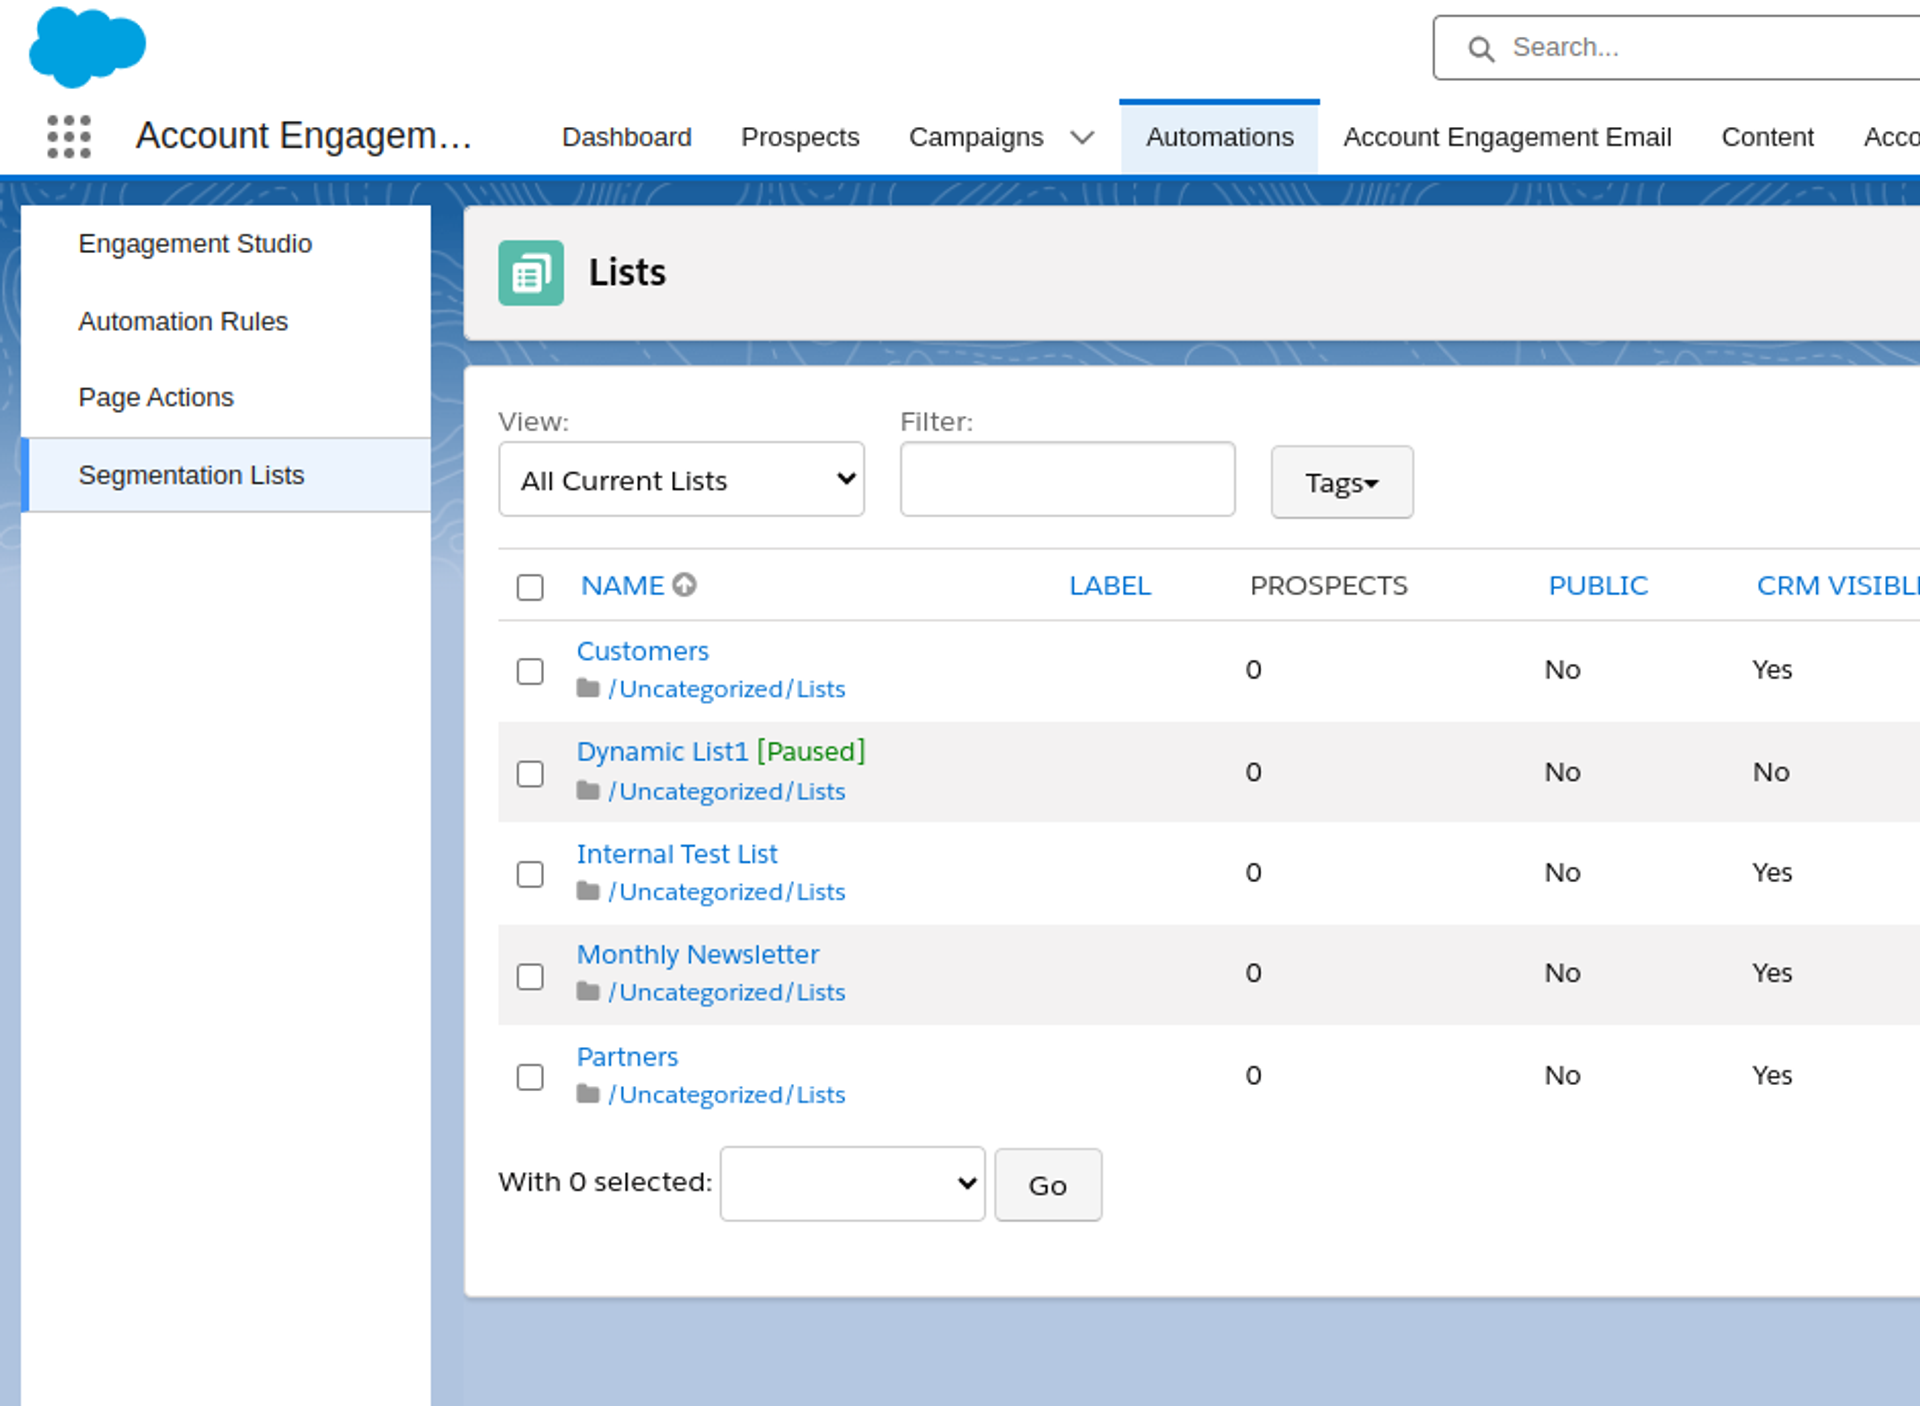Open the With 0 selected action dropdown
Viewport: 1920px width, 1406px height.
point(852,1184)
